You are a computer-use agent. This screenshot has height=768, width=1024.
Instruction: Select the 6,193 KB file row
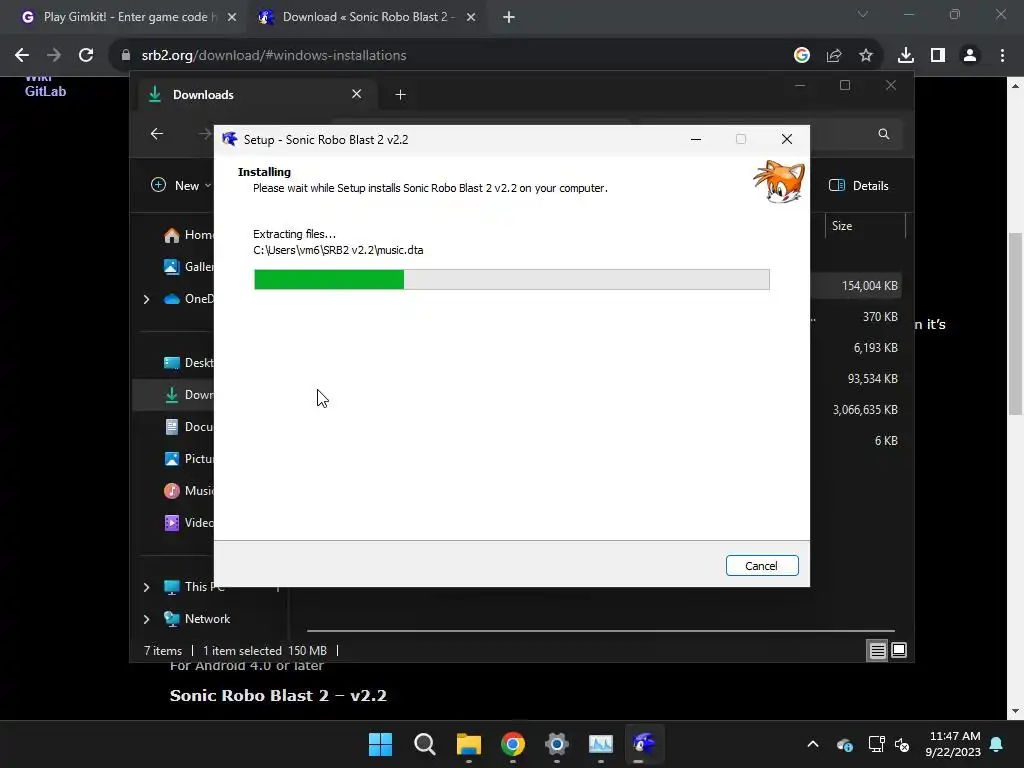[x=856, y=347]
